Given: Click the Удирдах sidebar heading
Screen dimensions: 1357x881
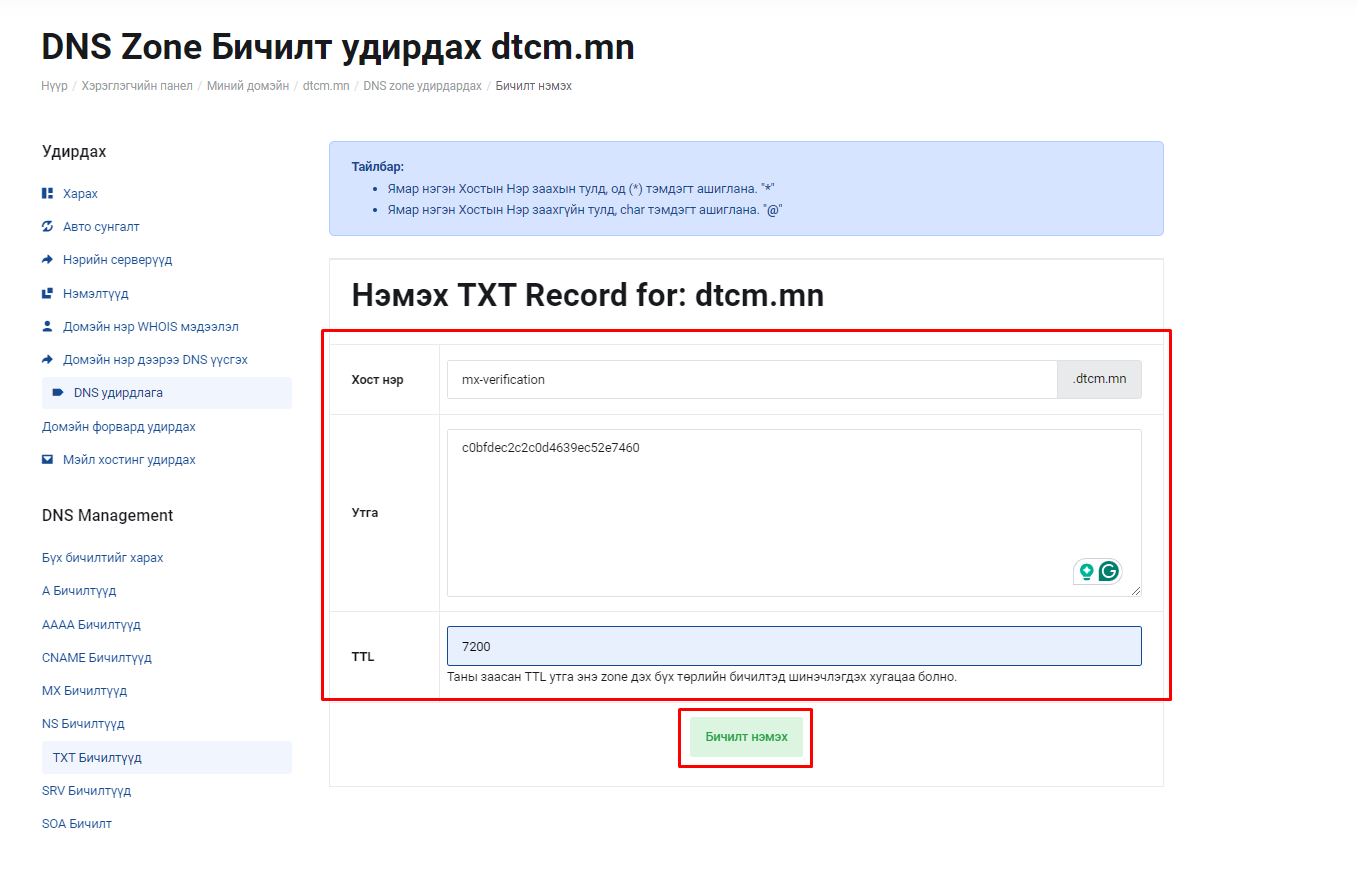Looking at the screenshot, I should pyautogui.click(x=74, y=152).
